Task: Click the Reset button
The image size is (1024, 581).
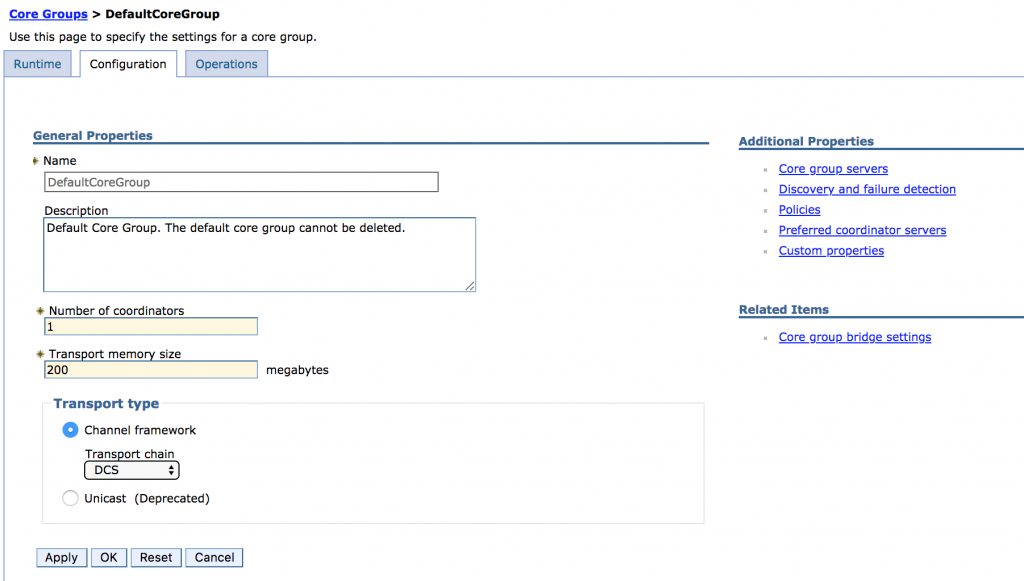Action: click(x=156, y=557)
